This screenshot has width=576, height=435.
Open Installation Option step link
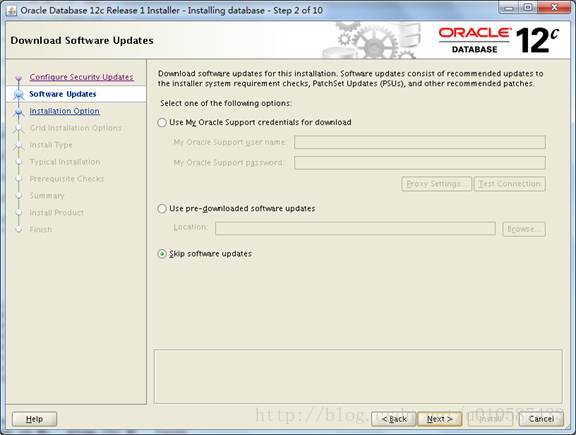pyautogui.click(x=65, y=111)
